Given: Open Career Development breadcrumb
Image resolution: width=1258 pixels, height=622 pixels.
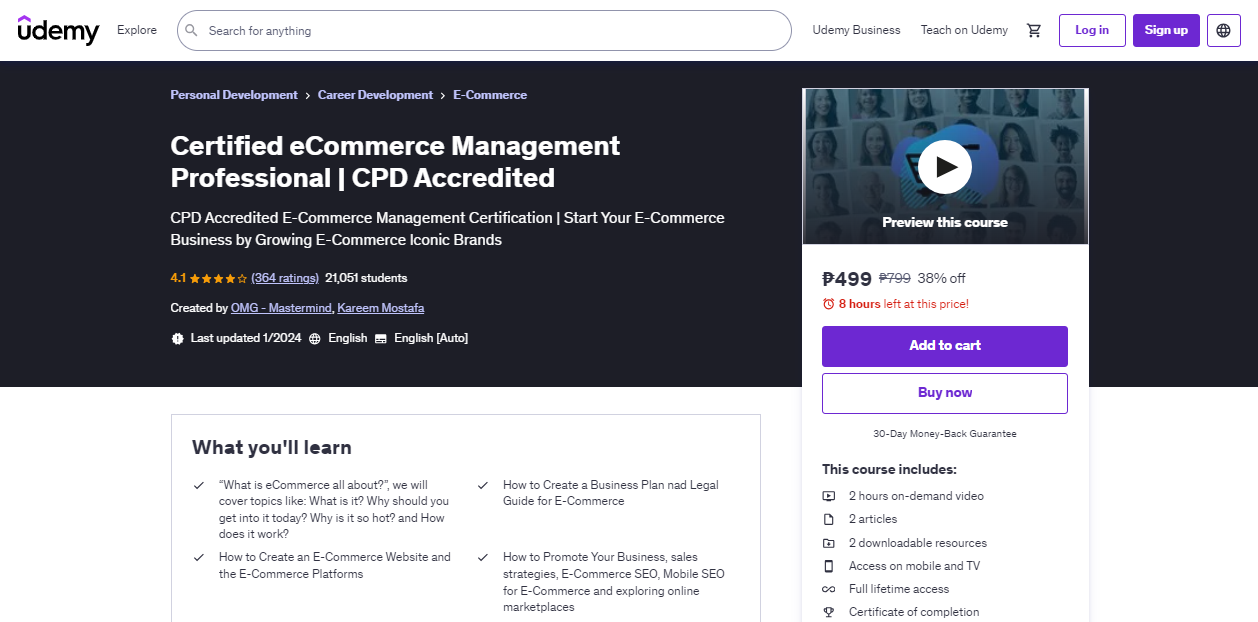Looking at the screenshot, I should click(x=375, y=95).
